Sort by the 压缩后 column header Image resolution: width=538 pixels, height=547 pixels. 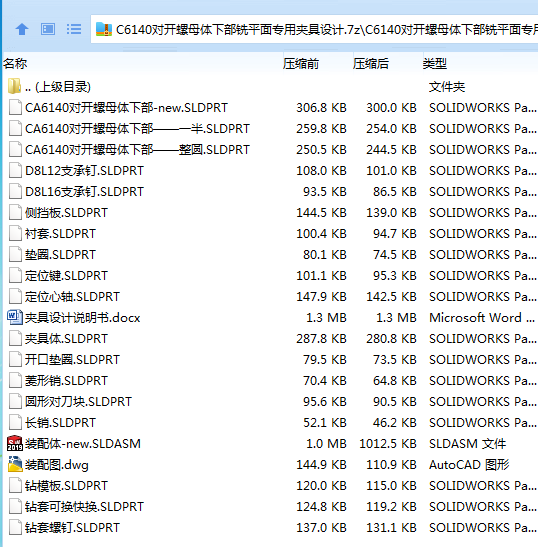tap(371, 63)
